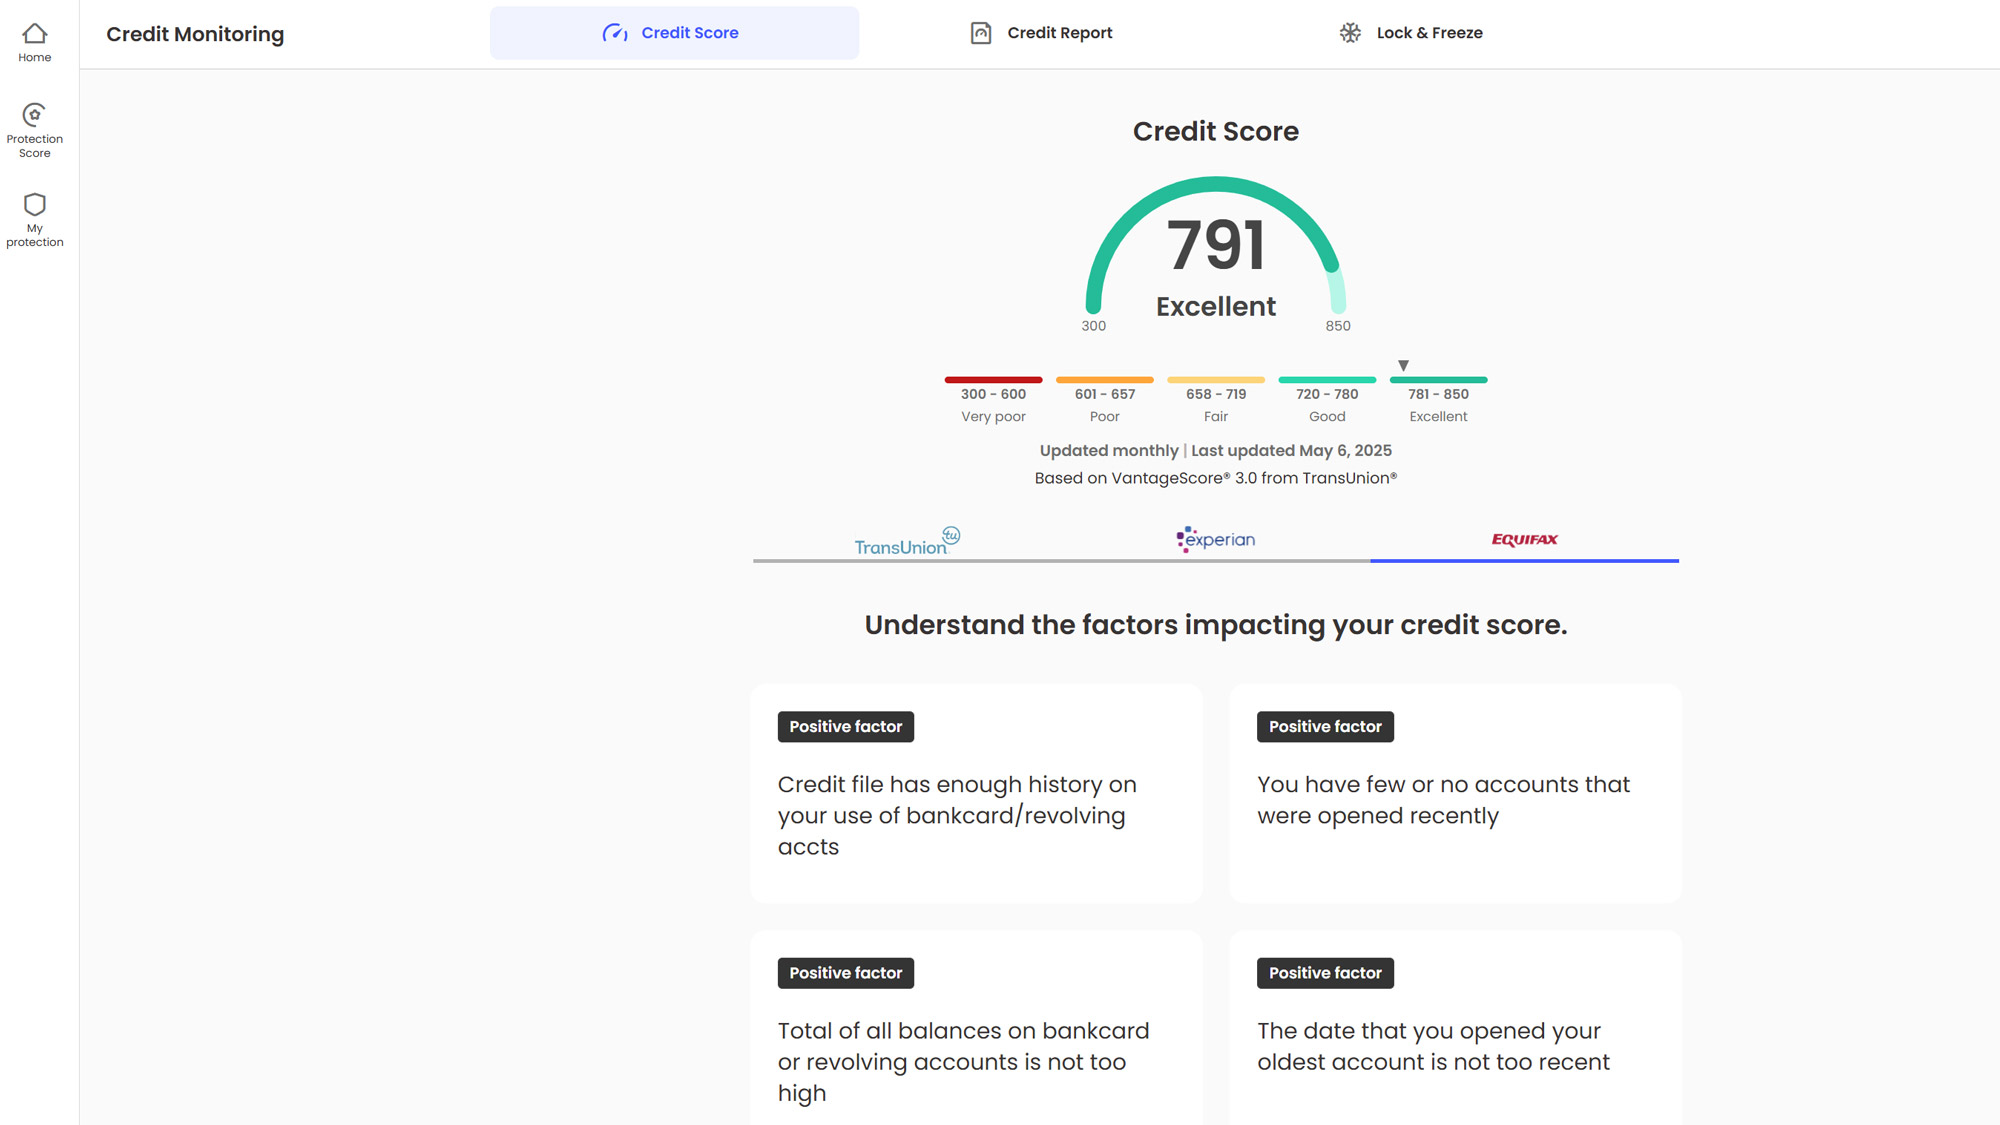Open the few accounts opened recently card
Image resolution: width=2000 pixels, height=1125 pixels.
[1455, 793]
